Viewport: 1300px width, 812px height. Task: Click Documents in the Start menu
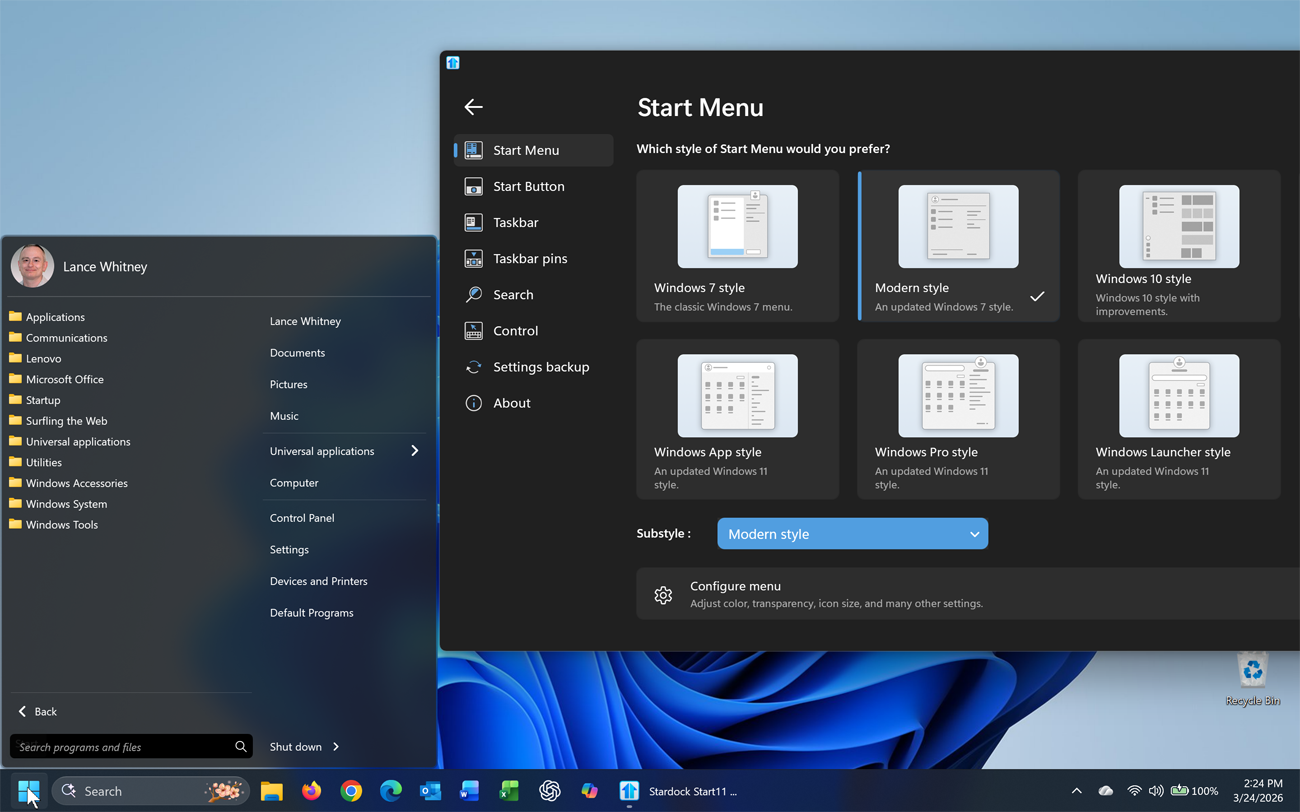tap(297, 352)
